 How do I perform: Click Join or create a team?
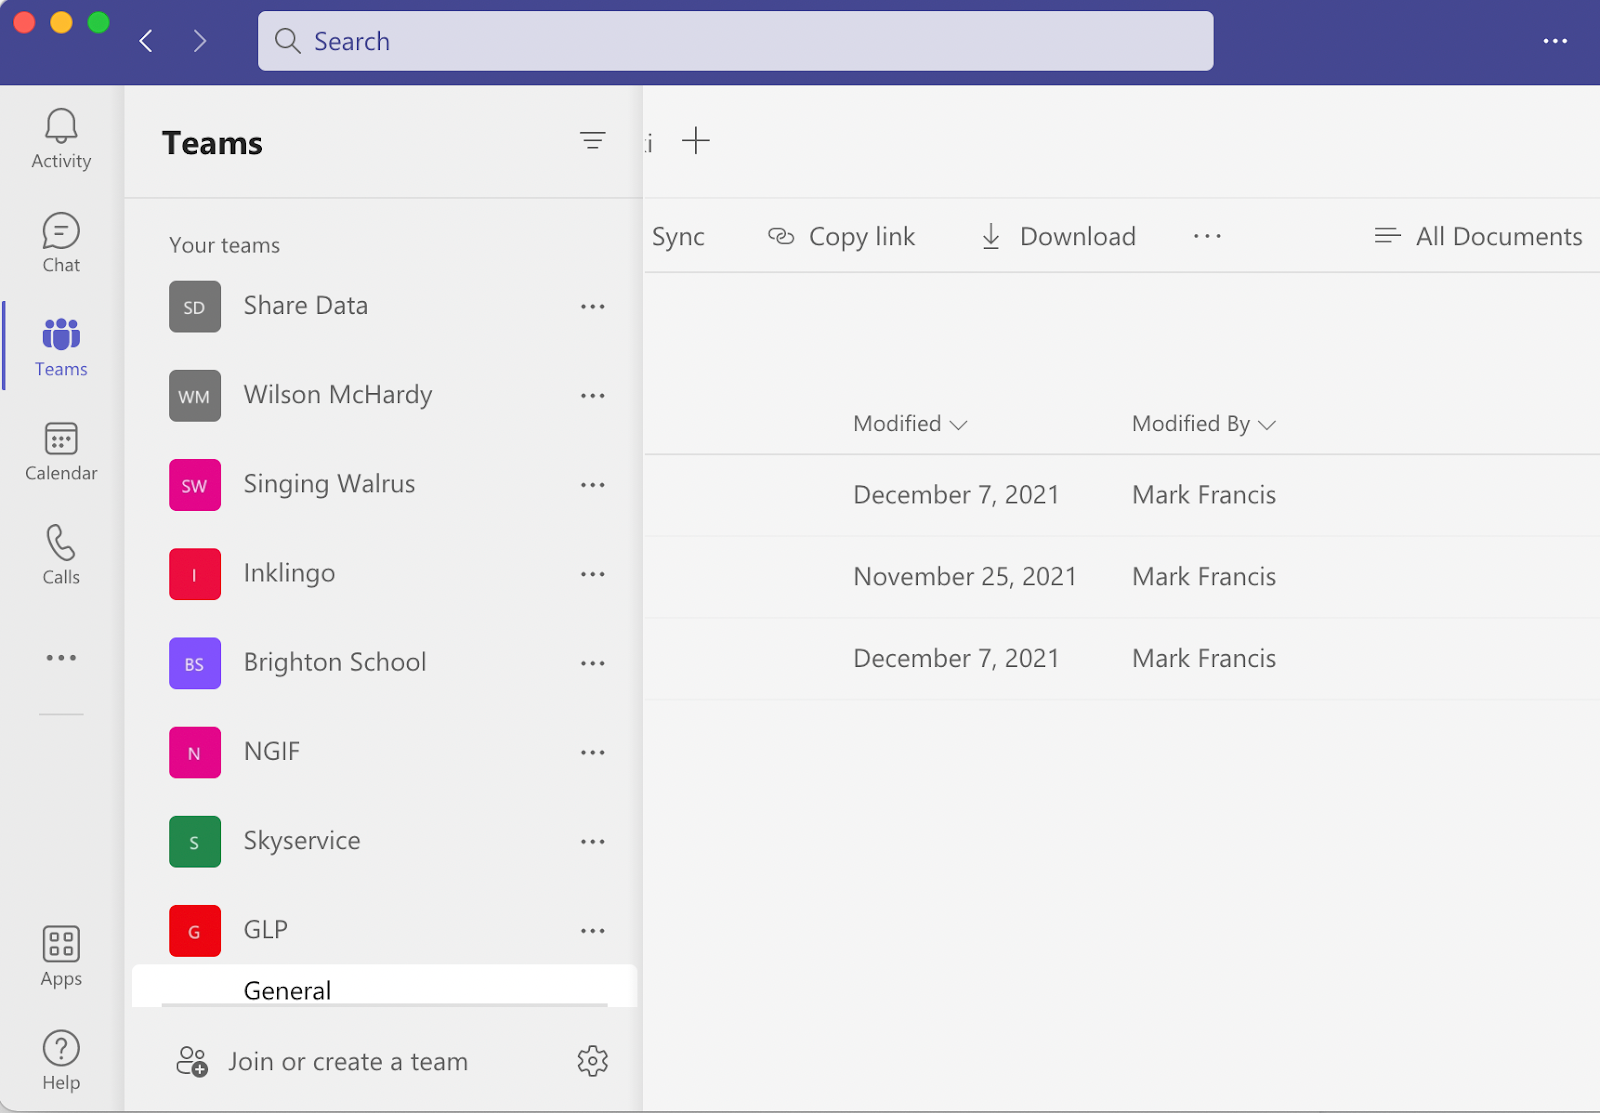[x=322, y=1061]
